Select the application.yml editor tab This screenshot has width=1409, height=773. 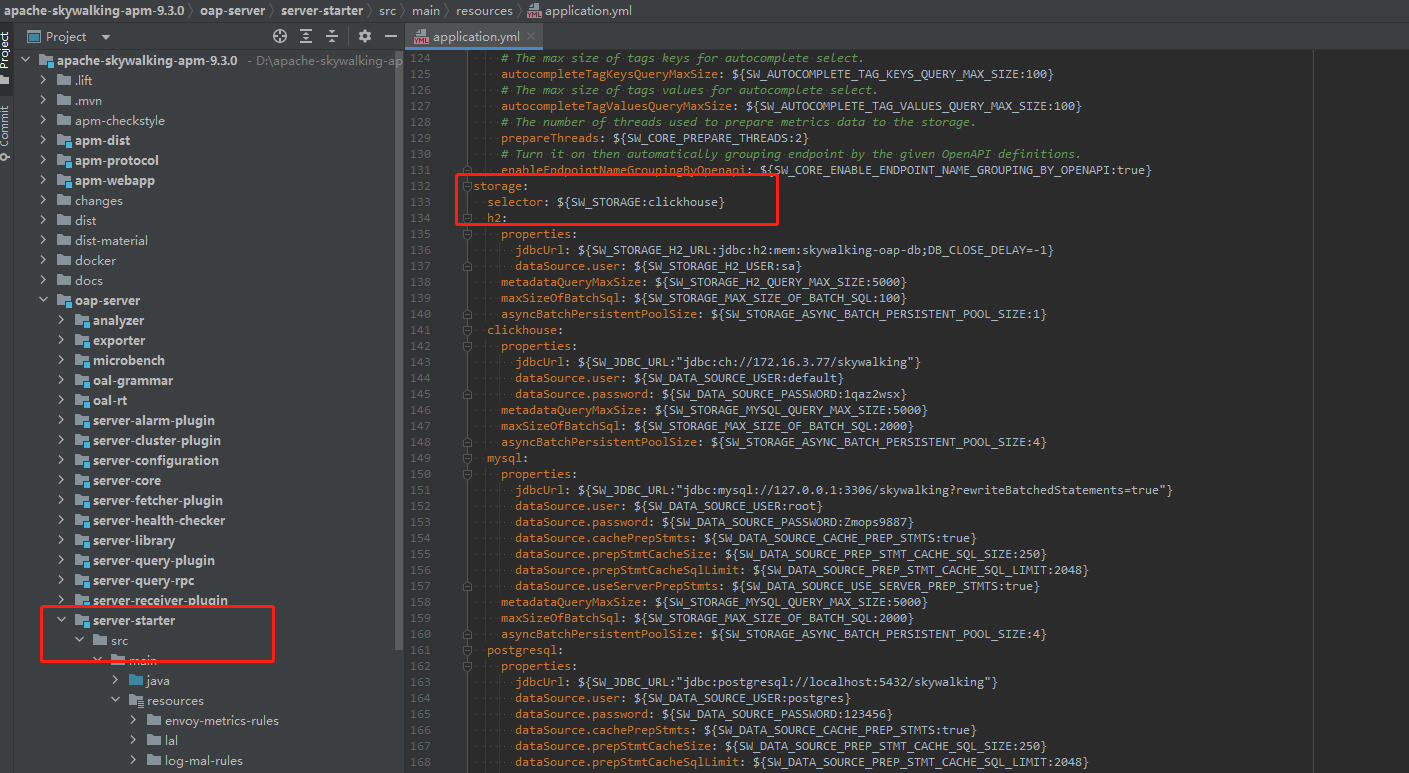click(476, 37)
